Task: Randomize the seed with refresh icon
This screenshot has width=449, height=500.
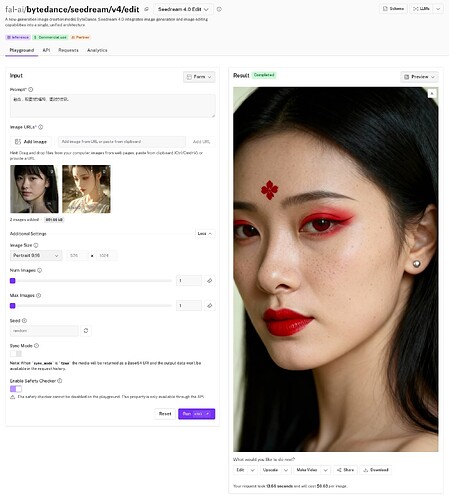Action: tap(86, 331)
